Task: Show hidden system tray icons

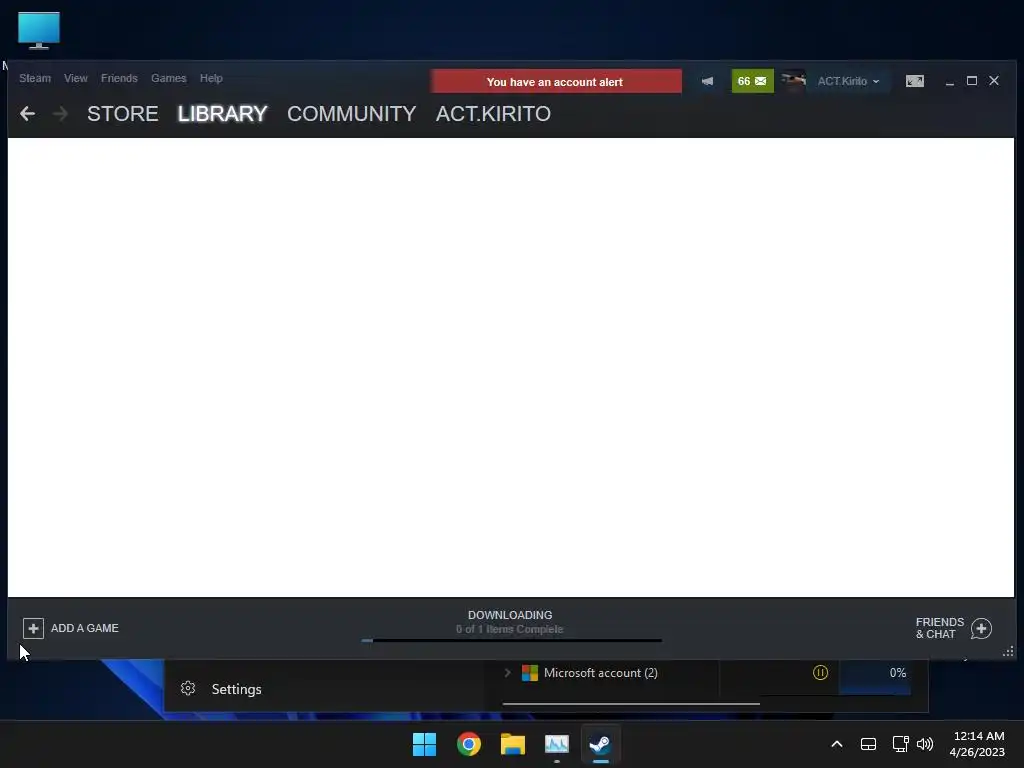Action: coord(837,744)
